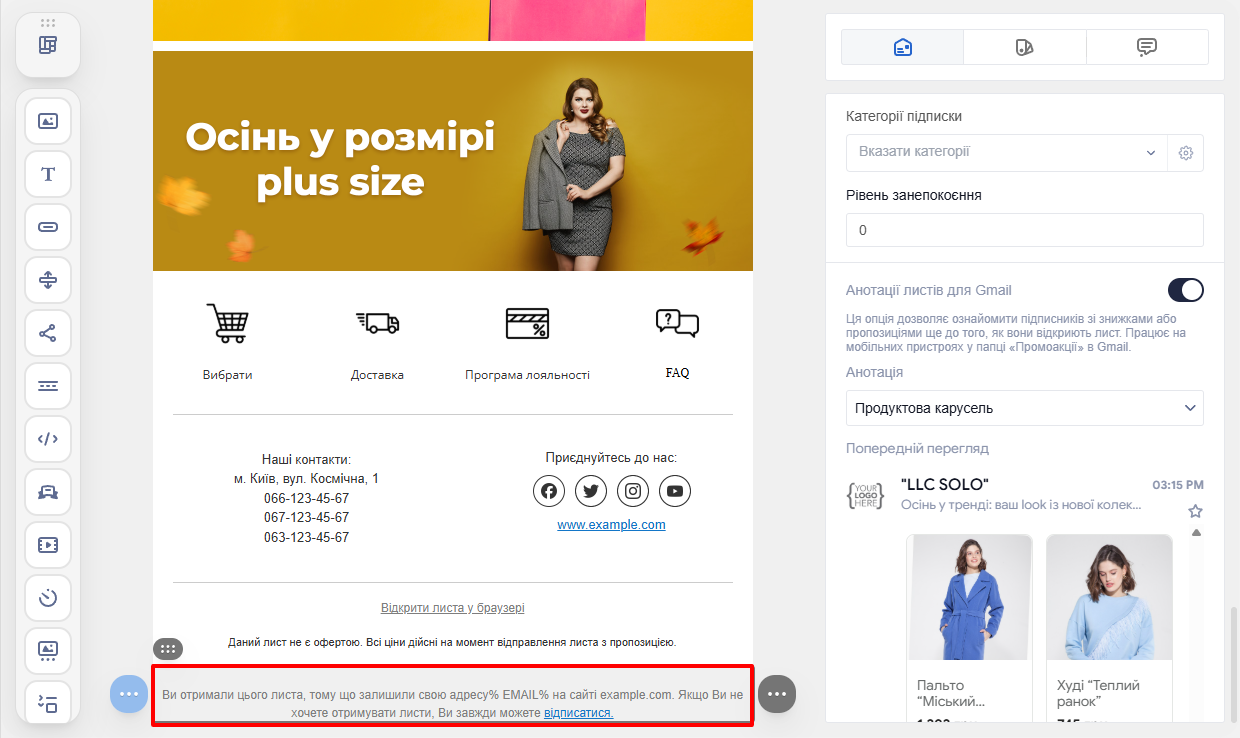1240x738 pixels.
Task: Follow the www.example.com link
Action: pyautogui.click(x=611, y=525)
